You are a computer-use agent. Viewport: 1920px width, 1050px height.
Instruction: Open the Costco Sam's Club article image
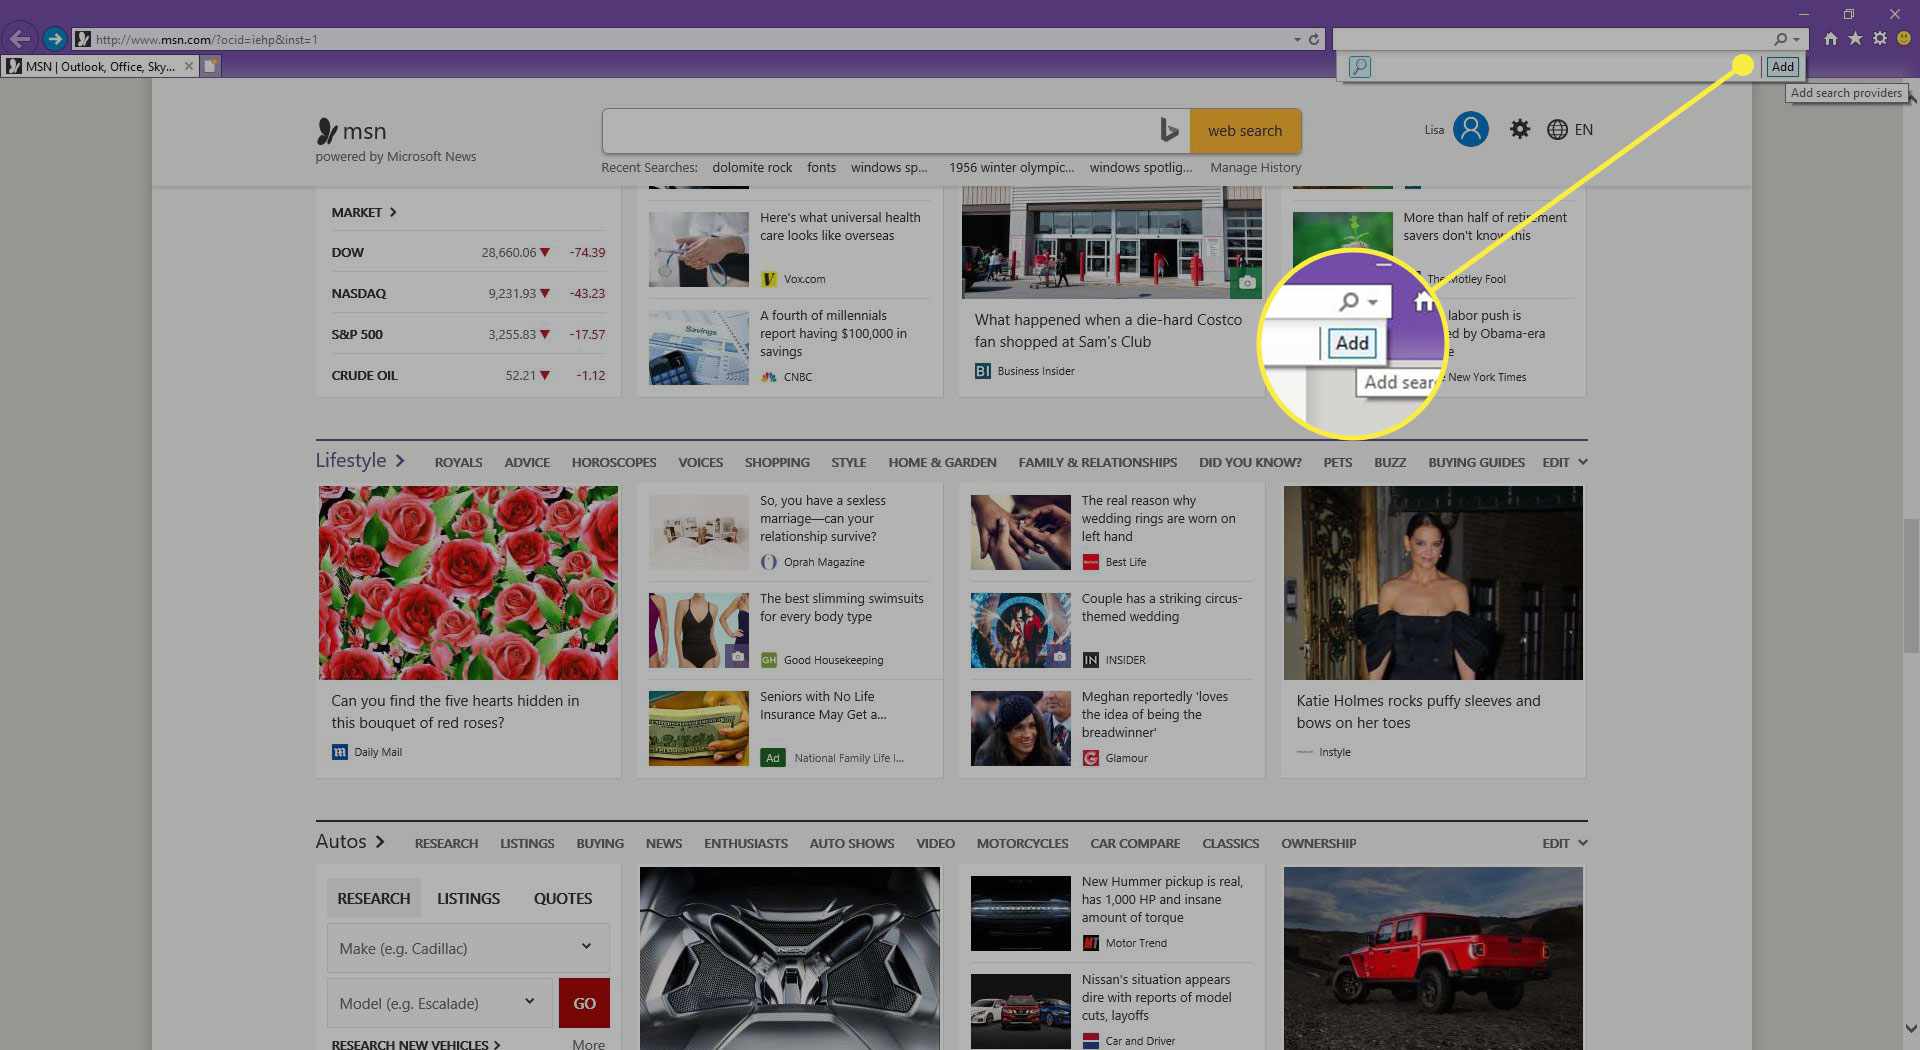coord(1111,242)
